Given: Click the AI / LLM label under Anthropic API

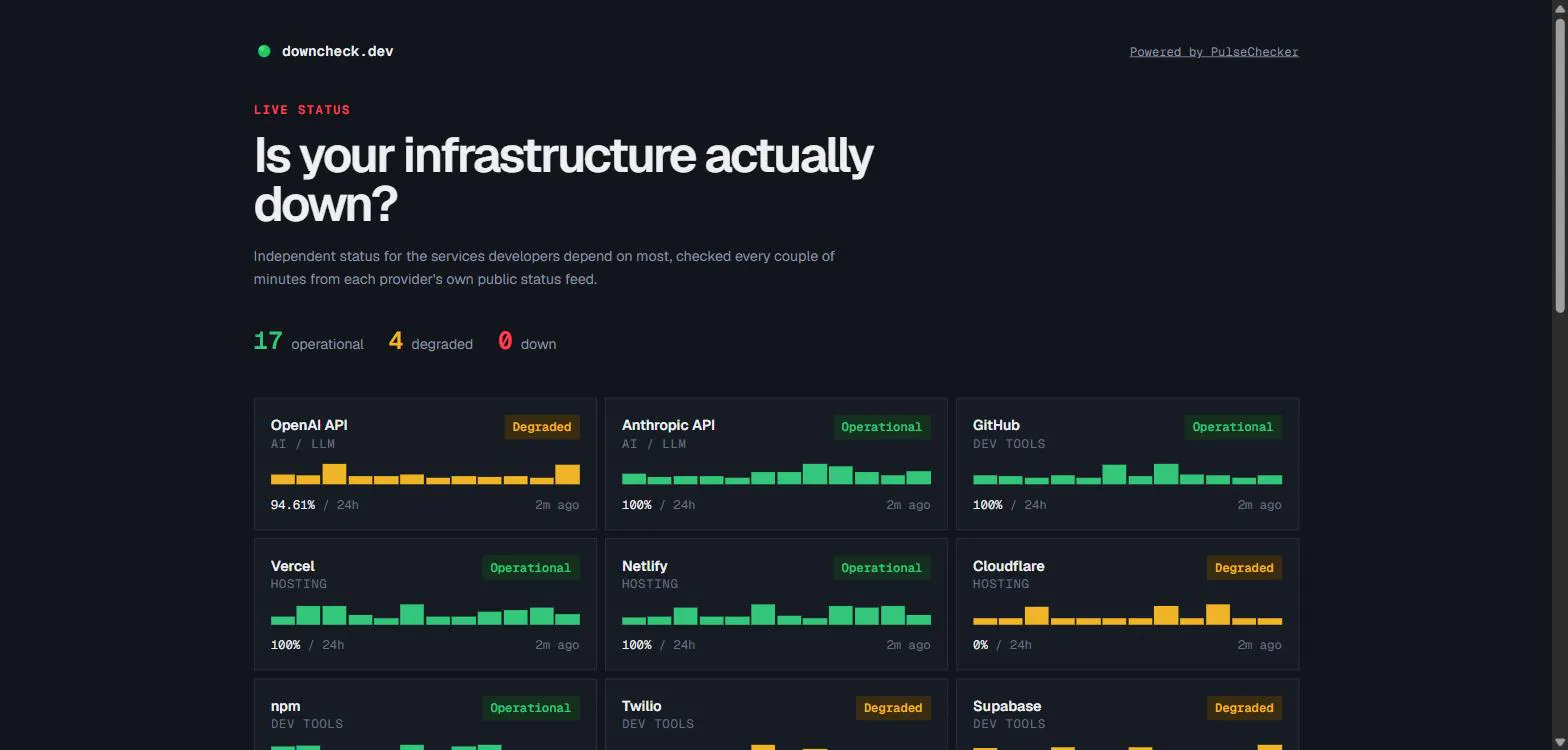Looking at the screenshot, I should [654, 444].
